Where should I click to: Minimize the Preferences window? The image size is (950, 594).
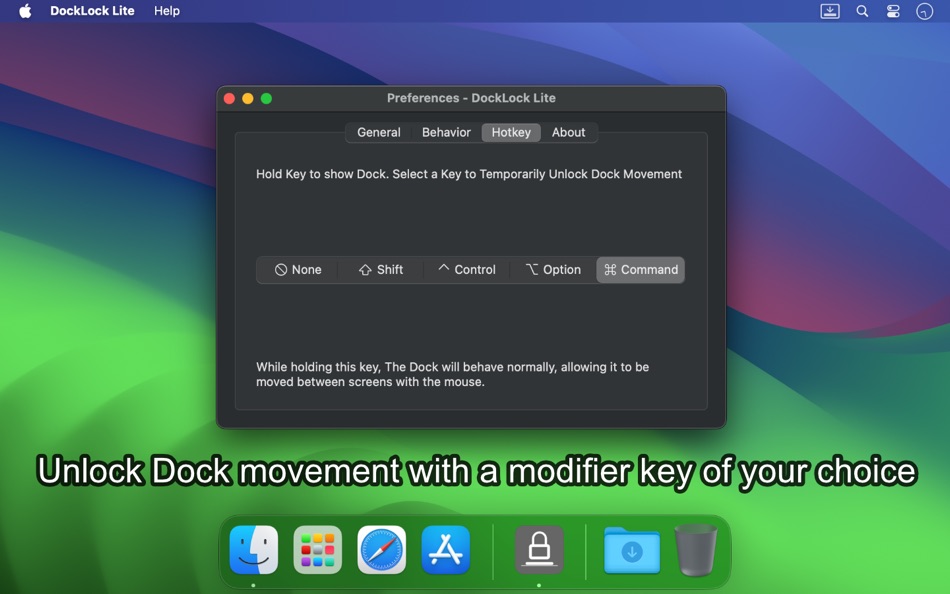tap(248, 98)
